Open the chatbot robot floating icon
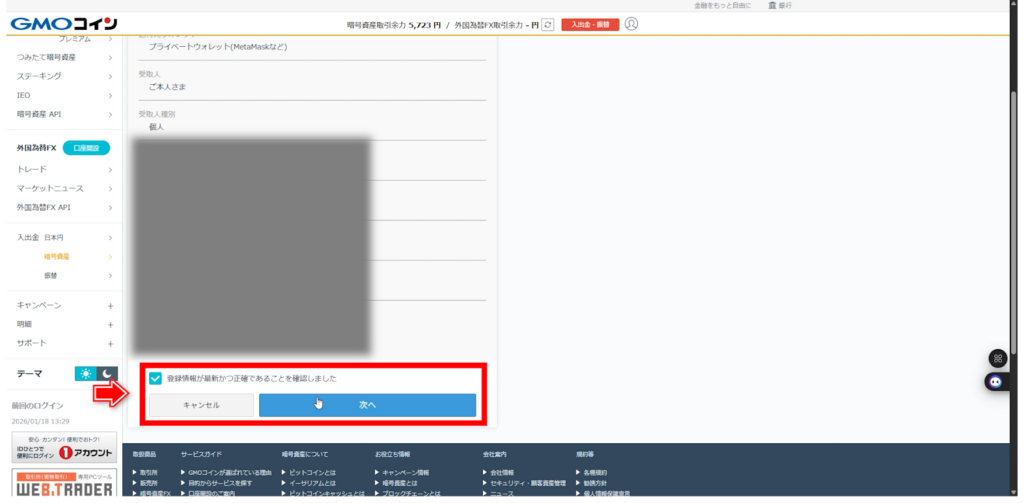This screenshot has width=1024, height=503. pos(996,381)
